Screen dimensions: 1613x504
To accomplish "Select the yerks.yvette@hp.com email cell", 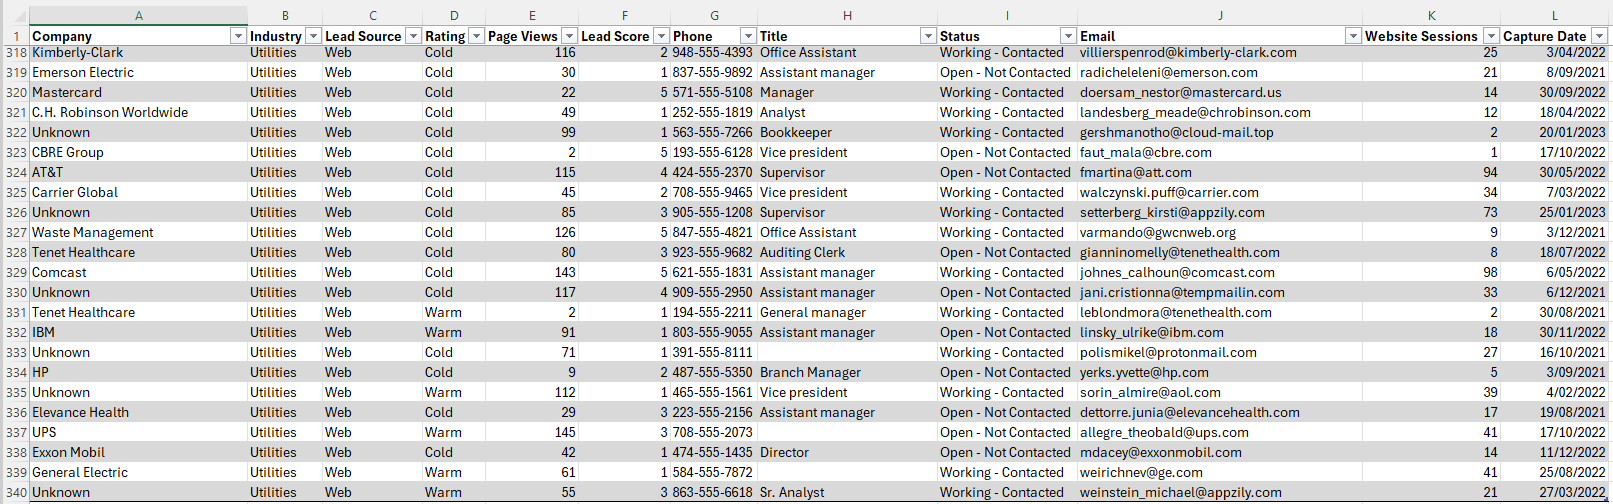I will click(x=1220, y=372).
